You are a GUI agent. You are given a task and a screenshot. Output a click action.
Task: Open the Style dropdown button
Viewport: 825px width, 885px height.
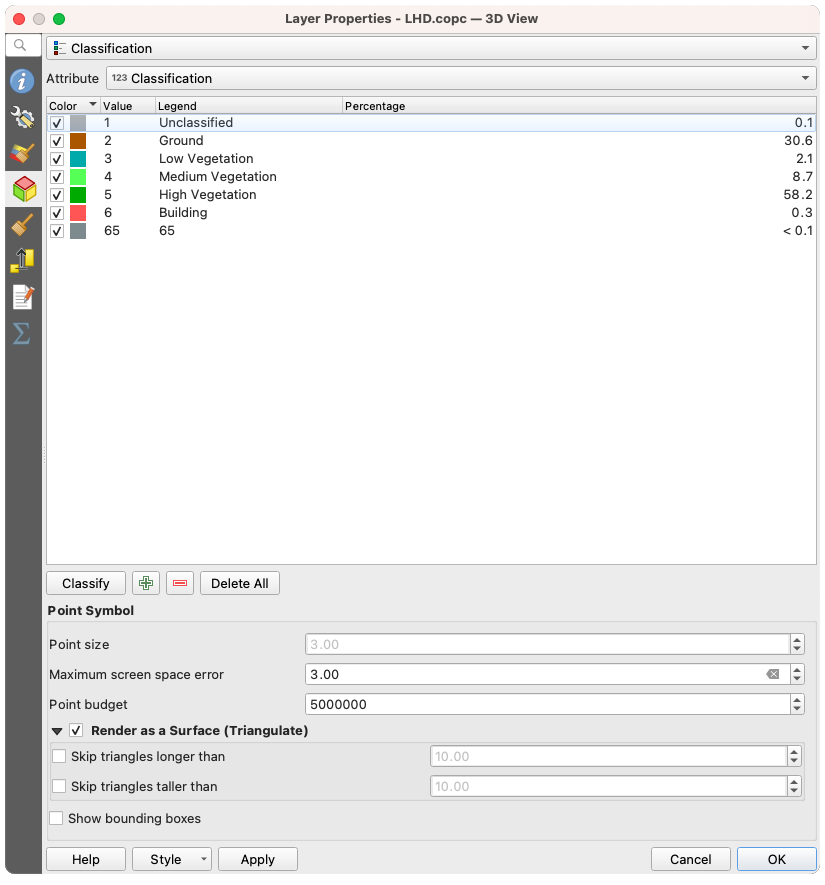173,859
